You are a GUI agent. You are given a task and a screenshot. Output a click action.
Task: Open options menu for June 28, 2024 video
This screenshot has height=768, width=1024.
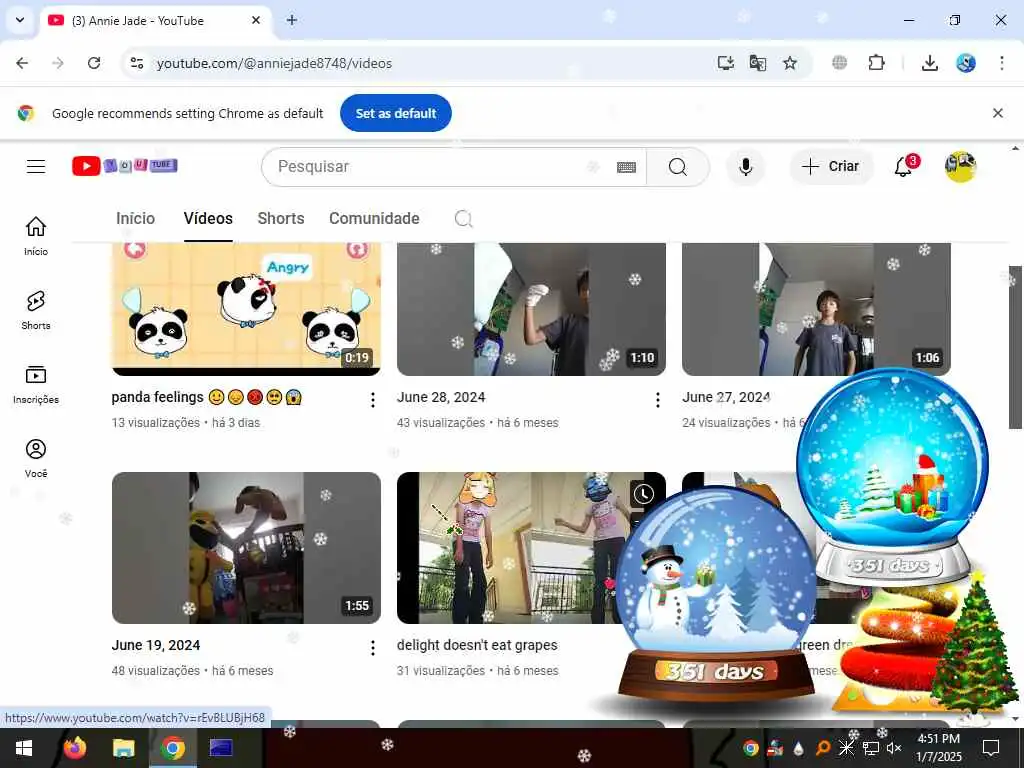coord(658,400)
